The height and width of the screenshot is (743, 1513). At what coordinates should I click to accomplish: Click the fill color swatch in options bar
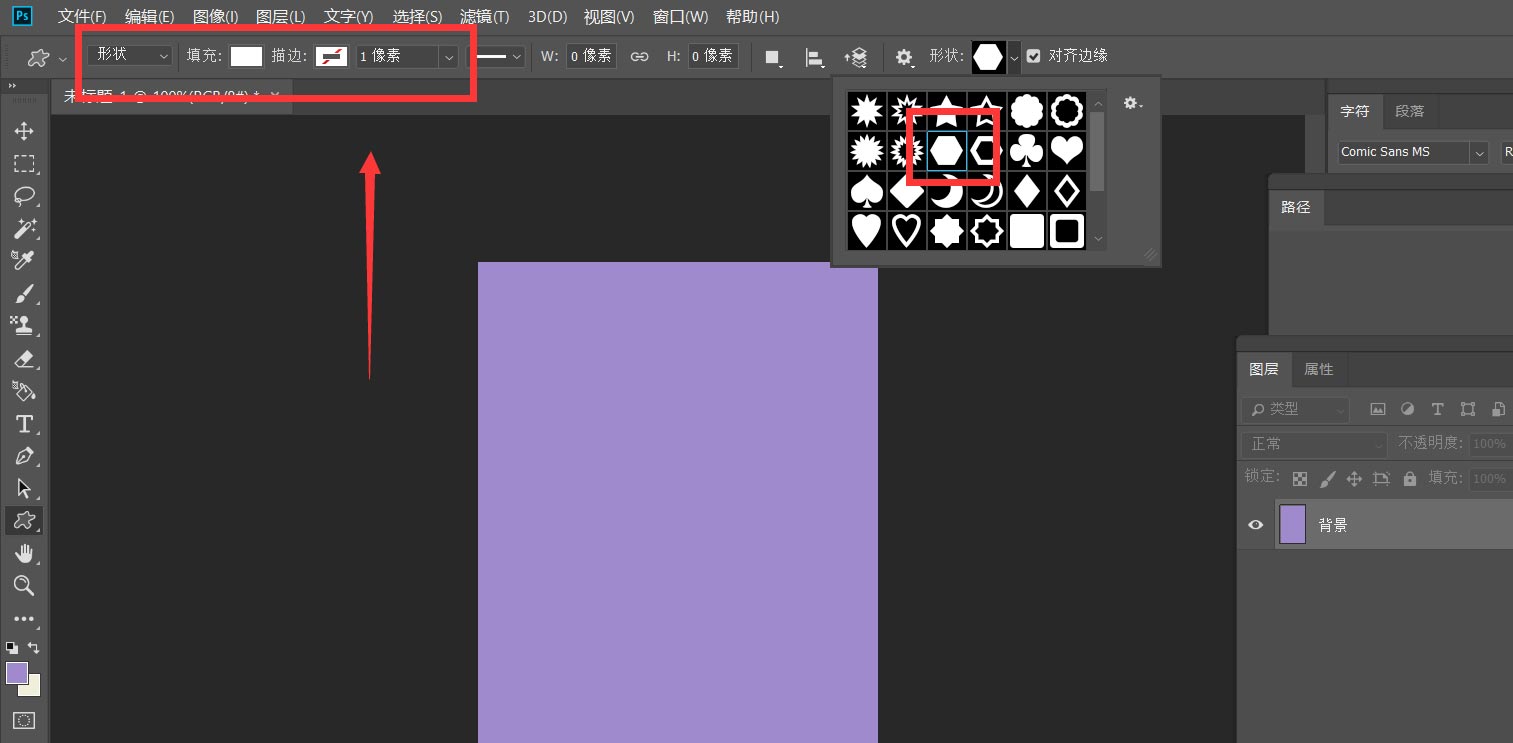click(x=246, y=56)
